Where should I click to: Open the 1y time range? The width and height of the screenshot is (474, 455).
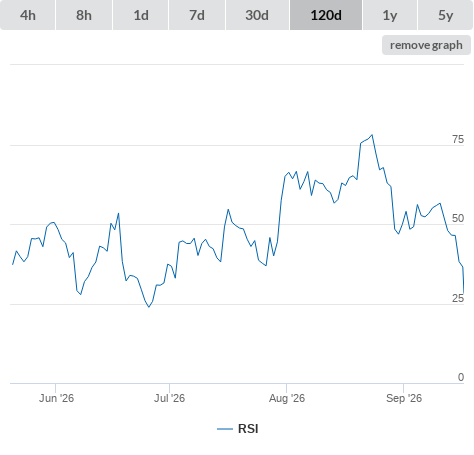390,15
